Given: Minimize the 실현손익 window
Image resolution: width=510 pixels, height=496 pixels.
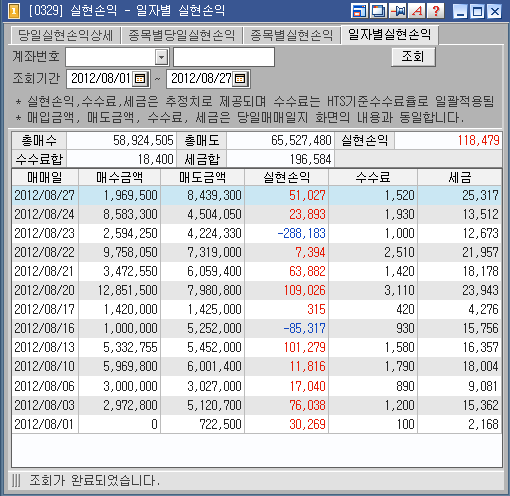Looking at the screenshot, I should [460, 12].
